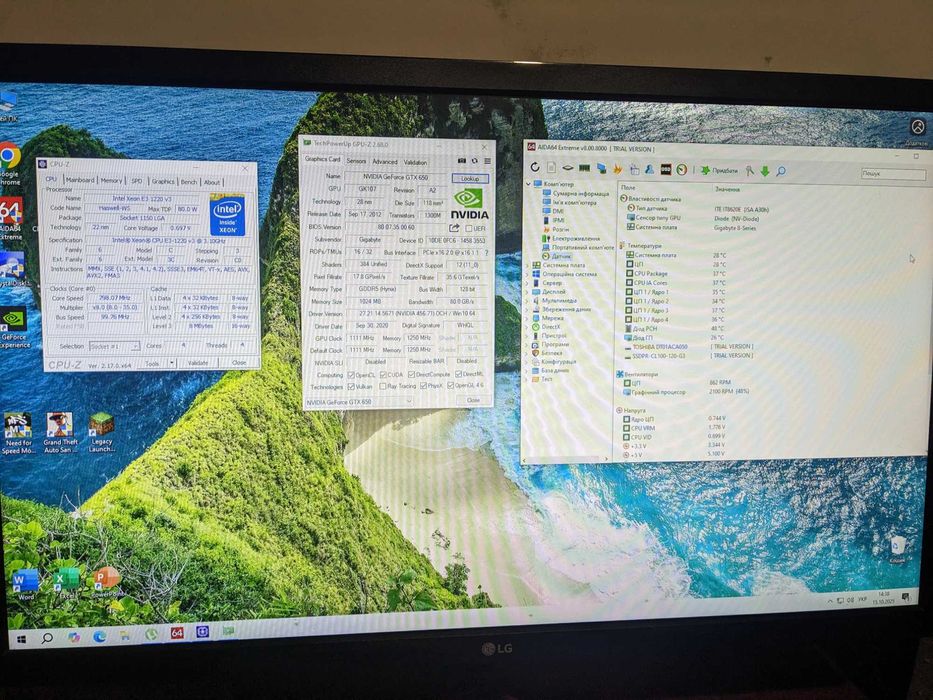Expand the Операційна система tree node
933x700 pixels.
527,274
